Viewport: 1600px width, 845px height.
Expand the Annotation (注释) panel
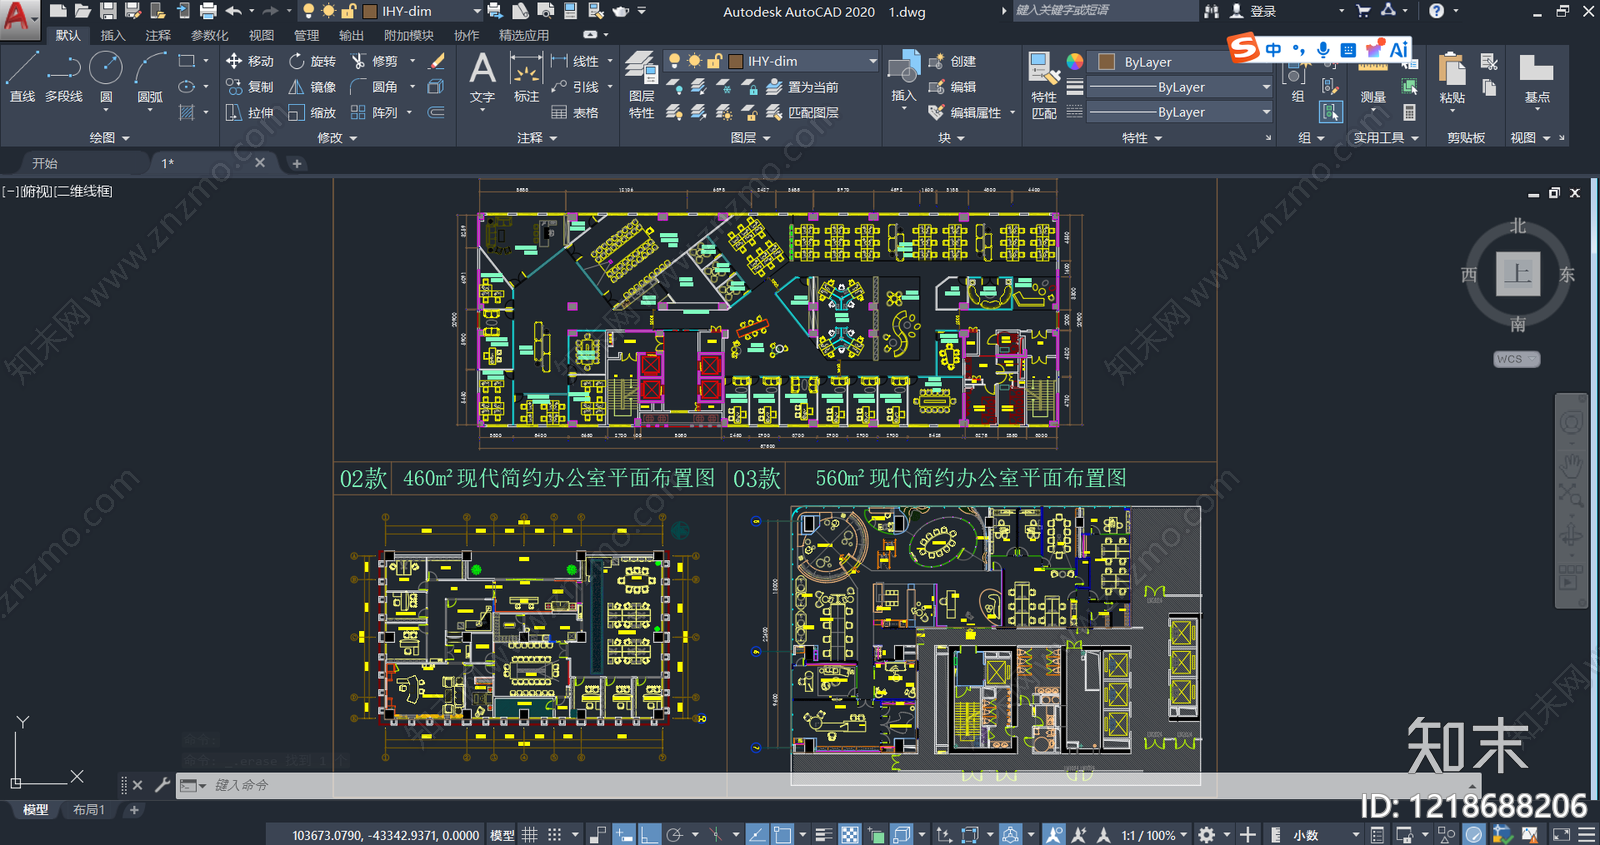click(537, 138)
